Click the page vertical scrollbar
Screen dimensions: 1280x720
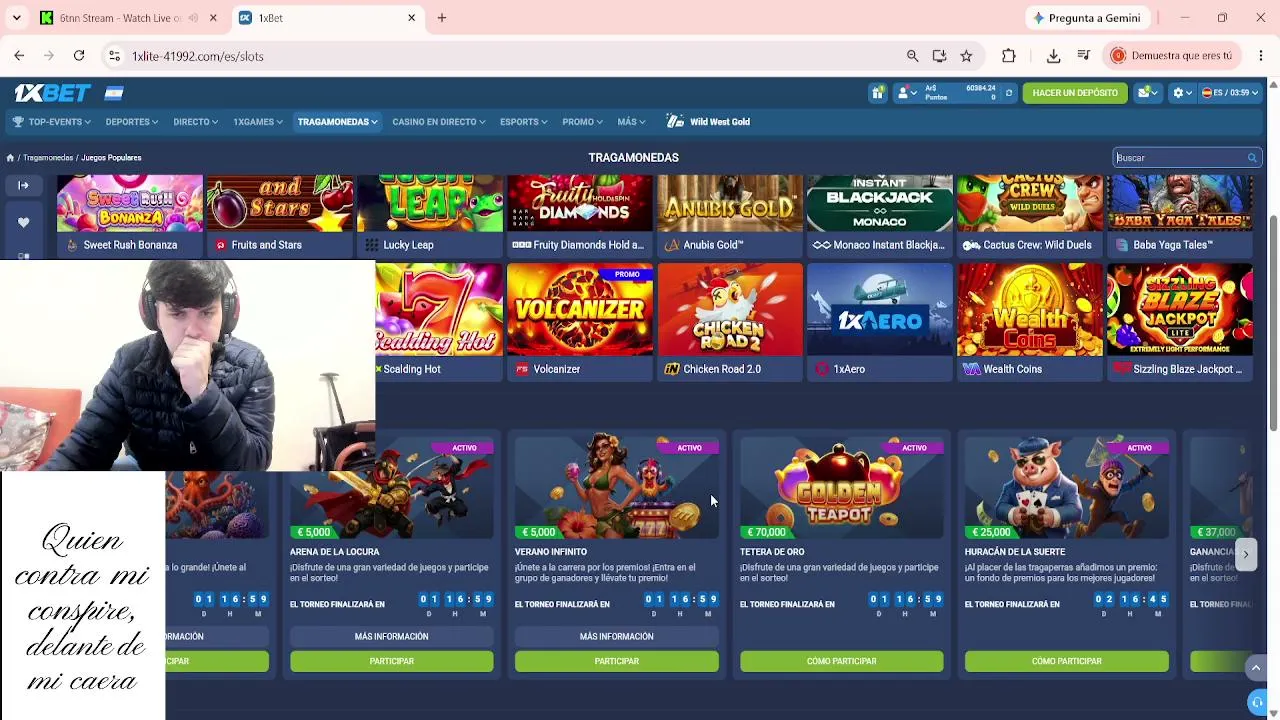(x=1273, y=322)
